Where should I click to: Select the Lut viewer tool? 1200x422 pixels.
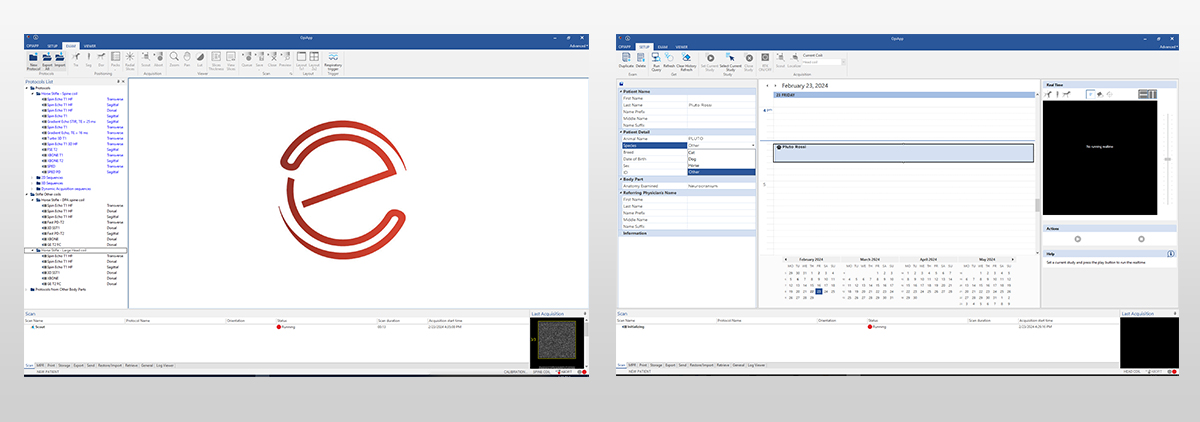200,57
